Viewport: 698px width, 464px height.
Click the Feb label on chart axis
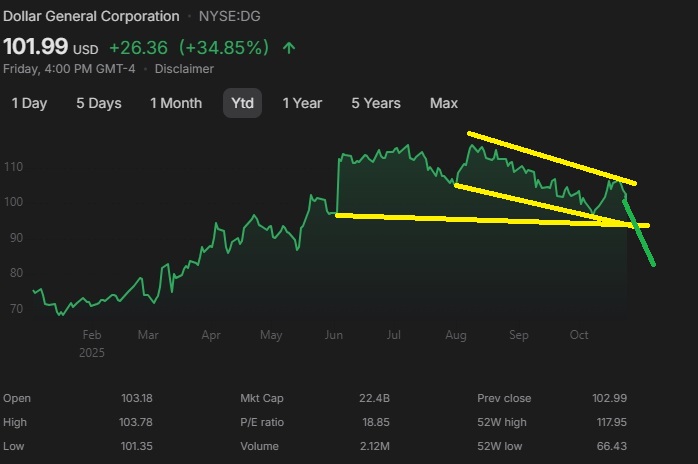tap(92, 335)
